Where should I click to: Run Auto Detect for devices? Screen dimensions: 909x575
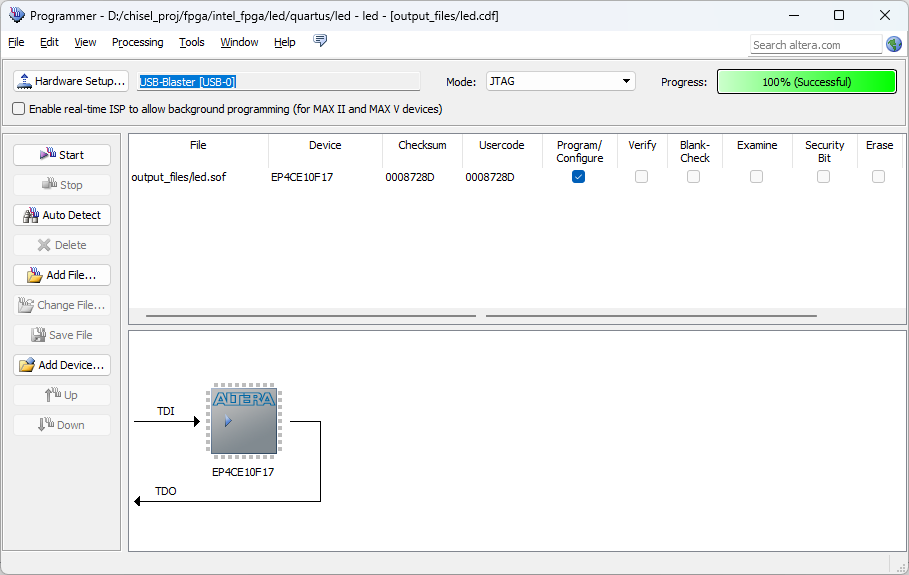tap(62, 215)
